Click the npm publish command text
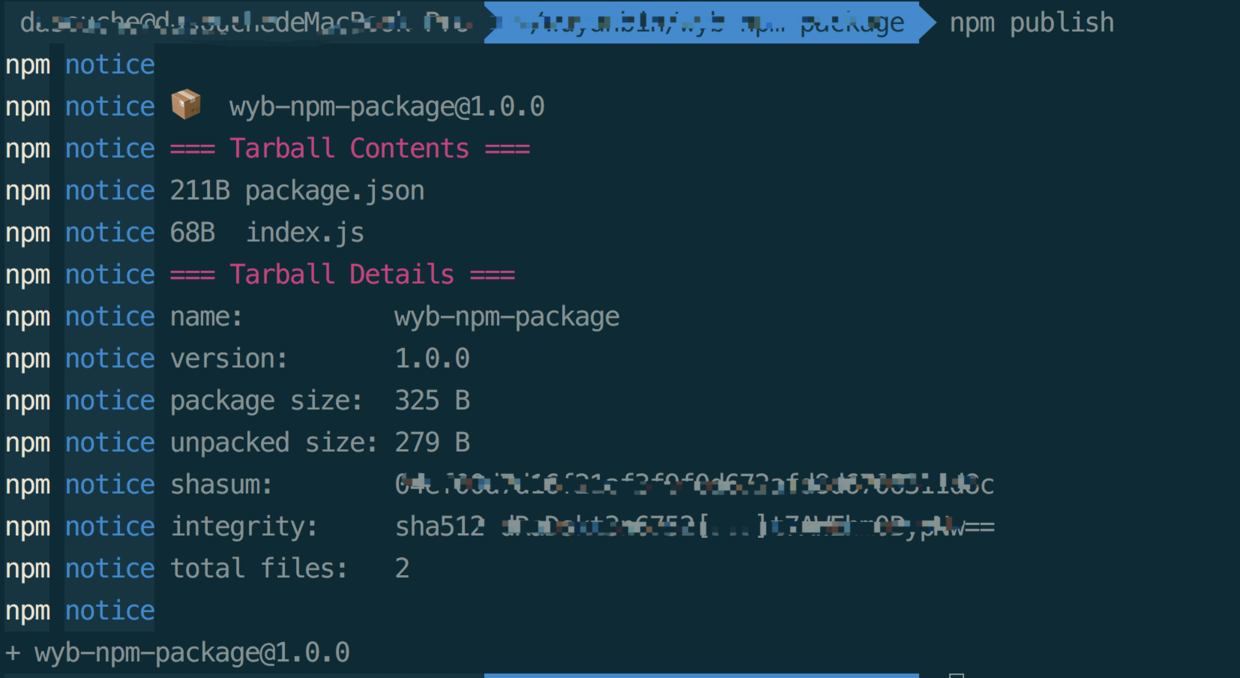 tap(1031, 23)
